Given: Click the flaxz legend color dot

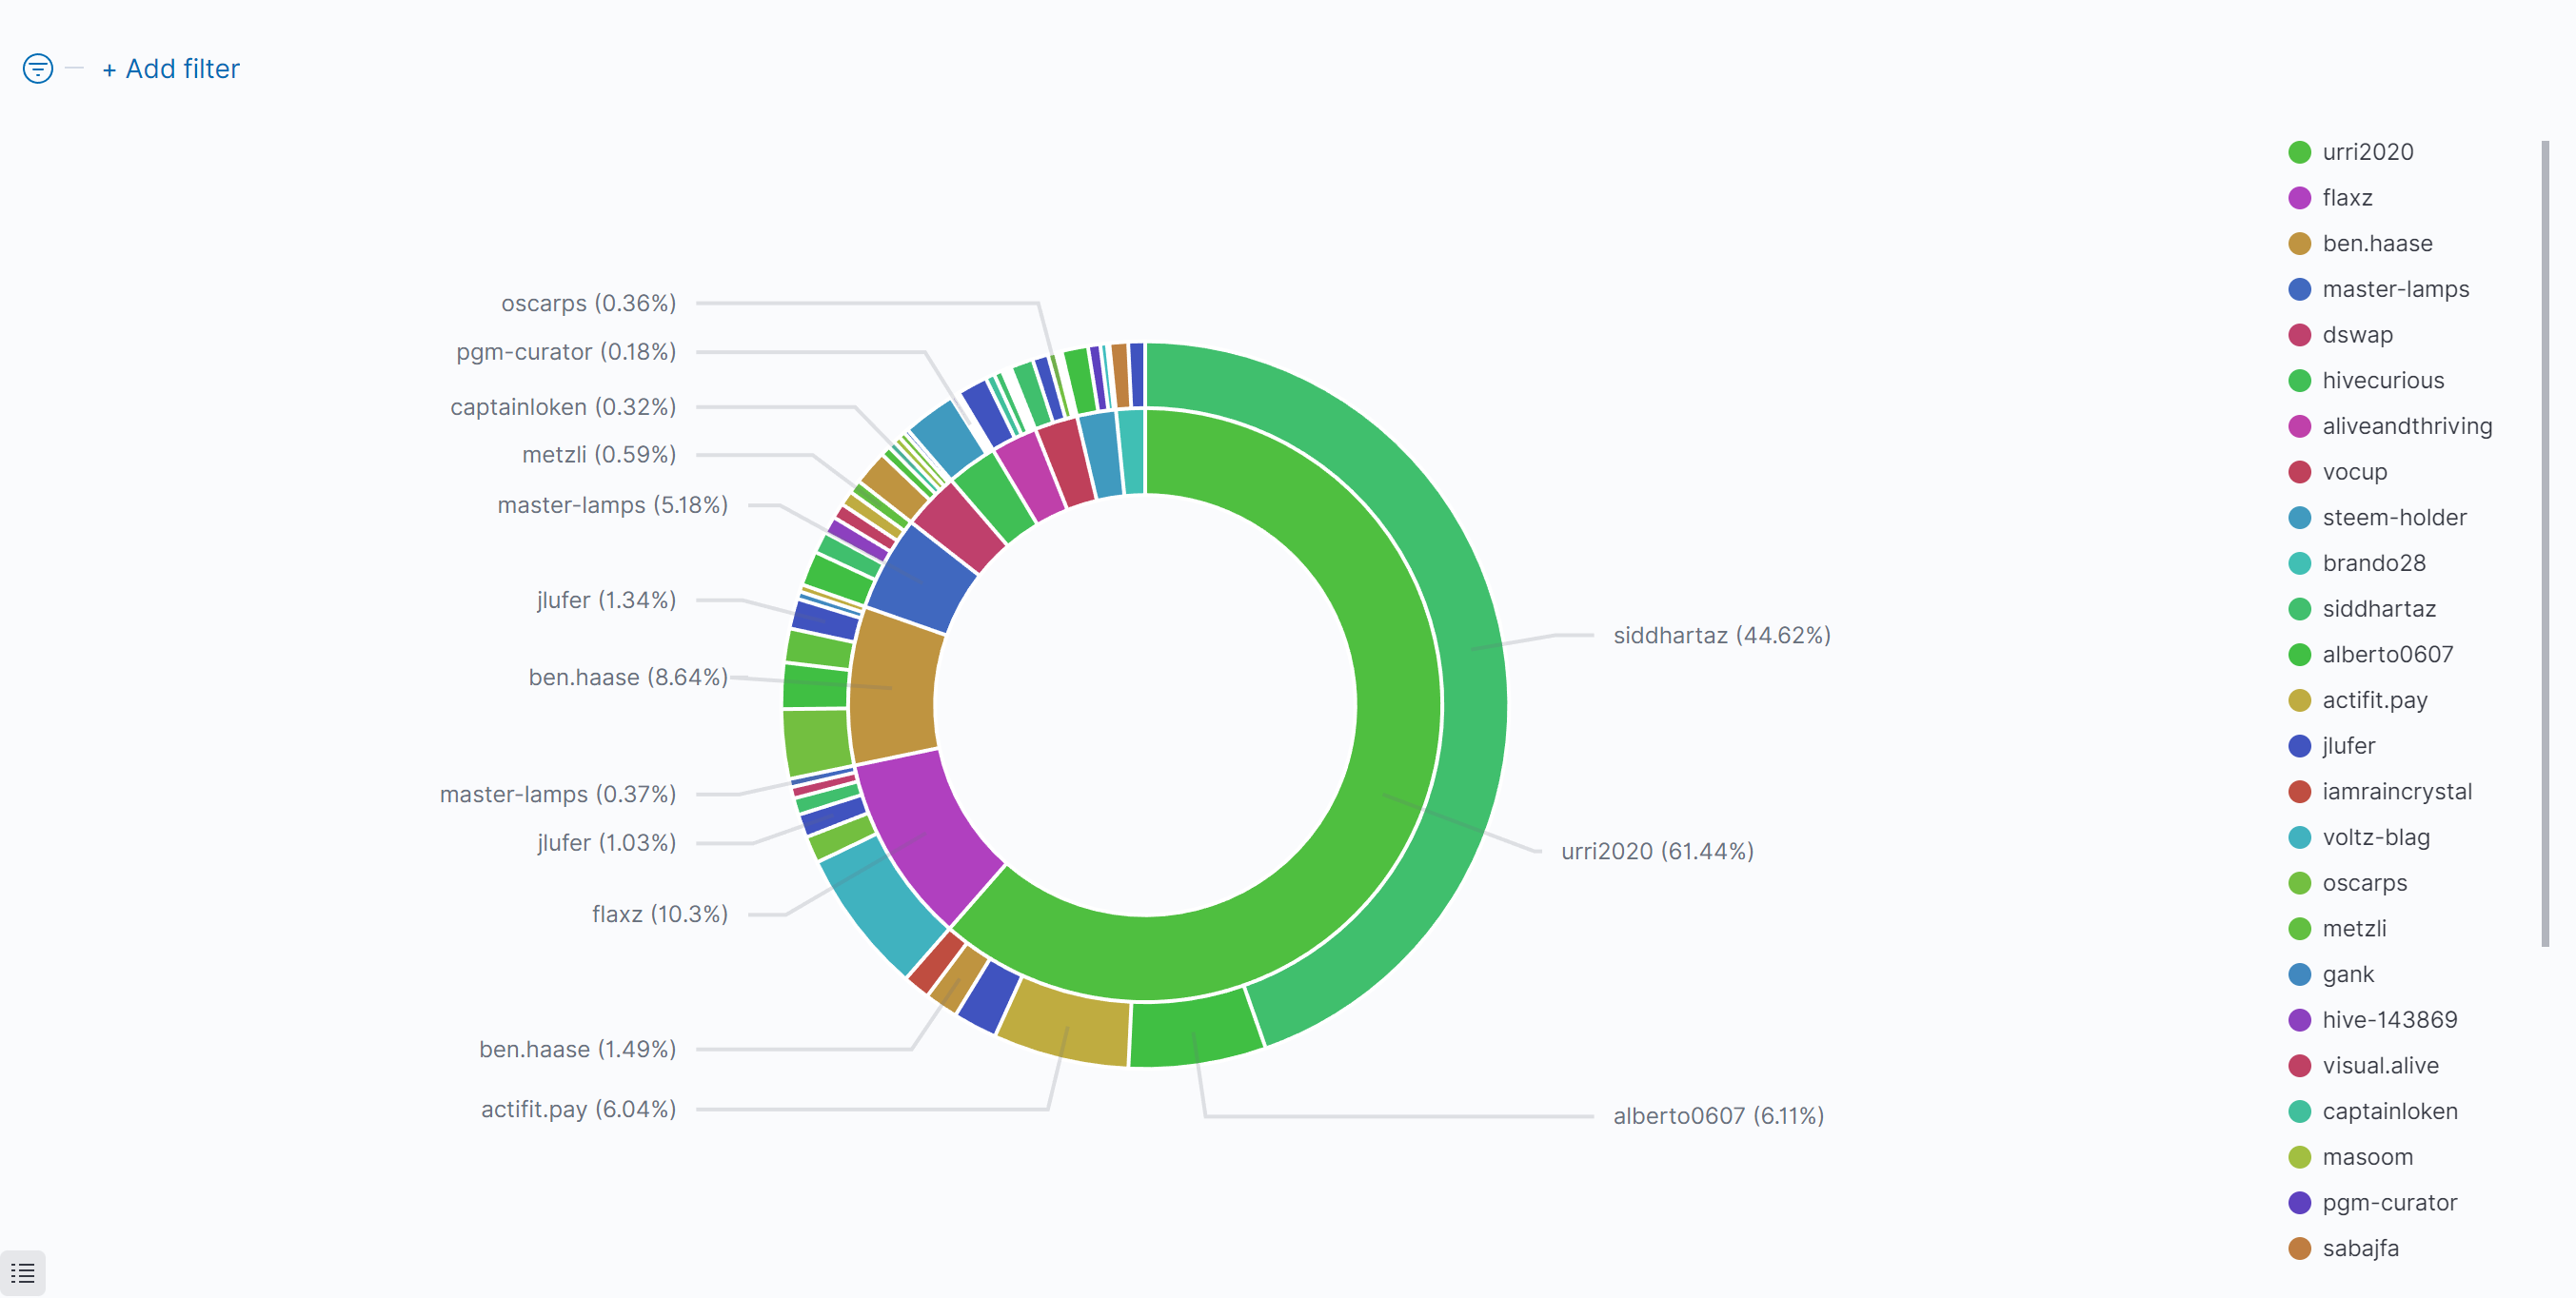Looking at the screenshot, I should pyautogui.click(x=2299, y=198).
